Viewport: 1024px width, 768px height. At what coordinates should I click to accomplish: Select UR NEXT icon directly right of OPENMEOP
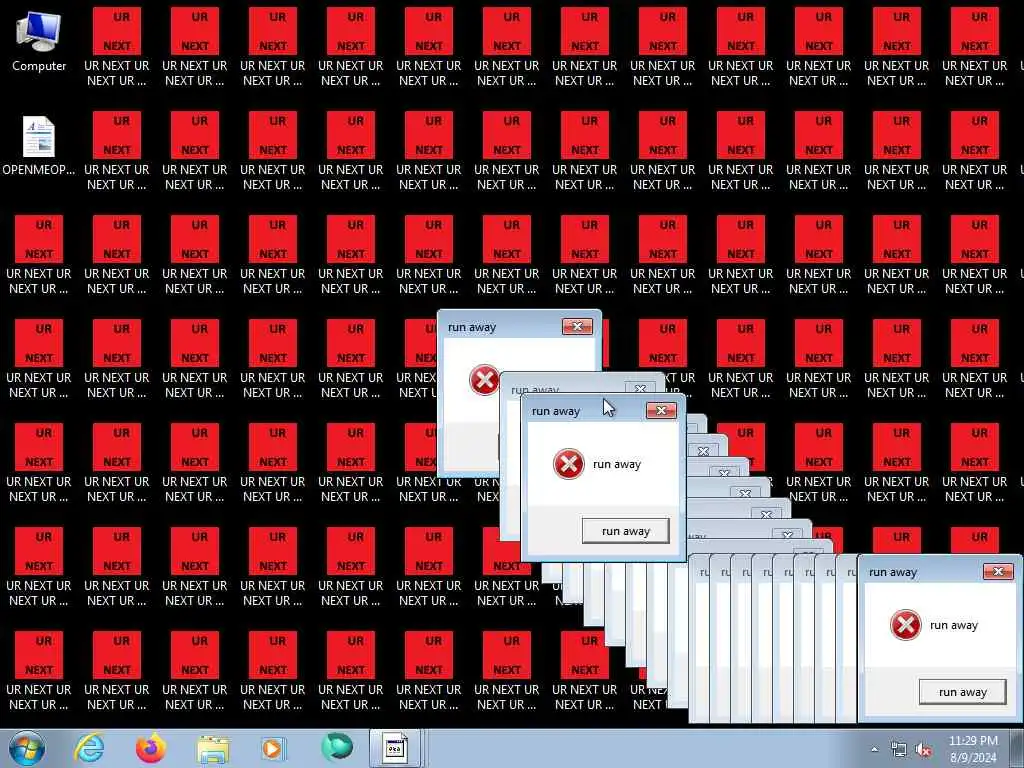pos(117,151)
